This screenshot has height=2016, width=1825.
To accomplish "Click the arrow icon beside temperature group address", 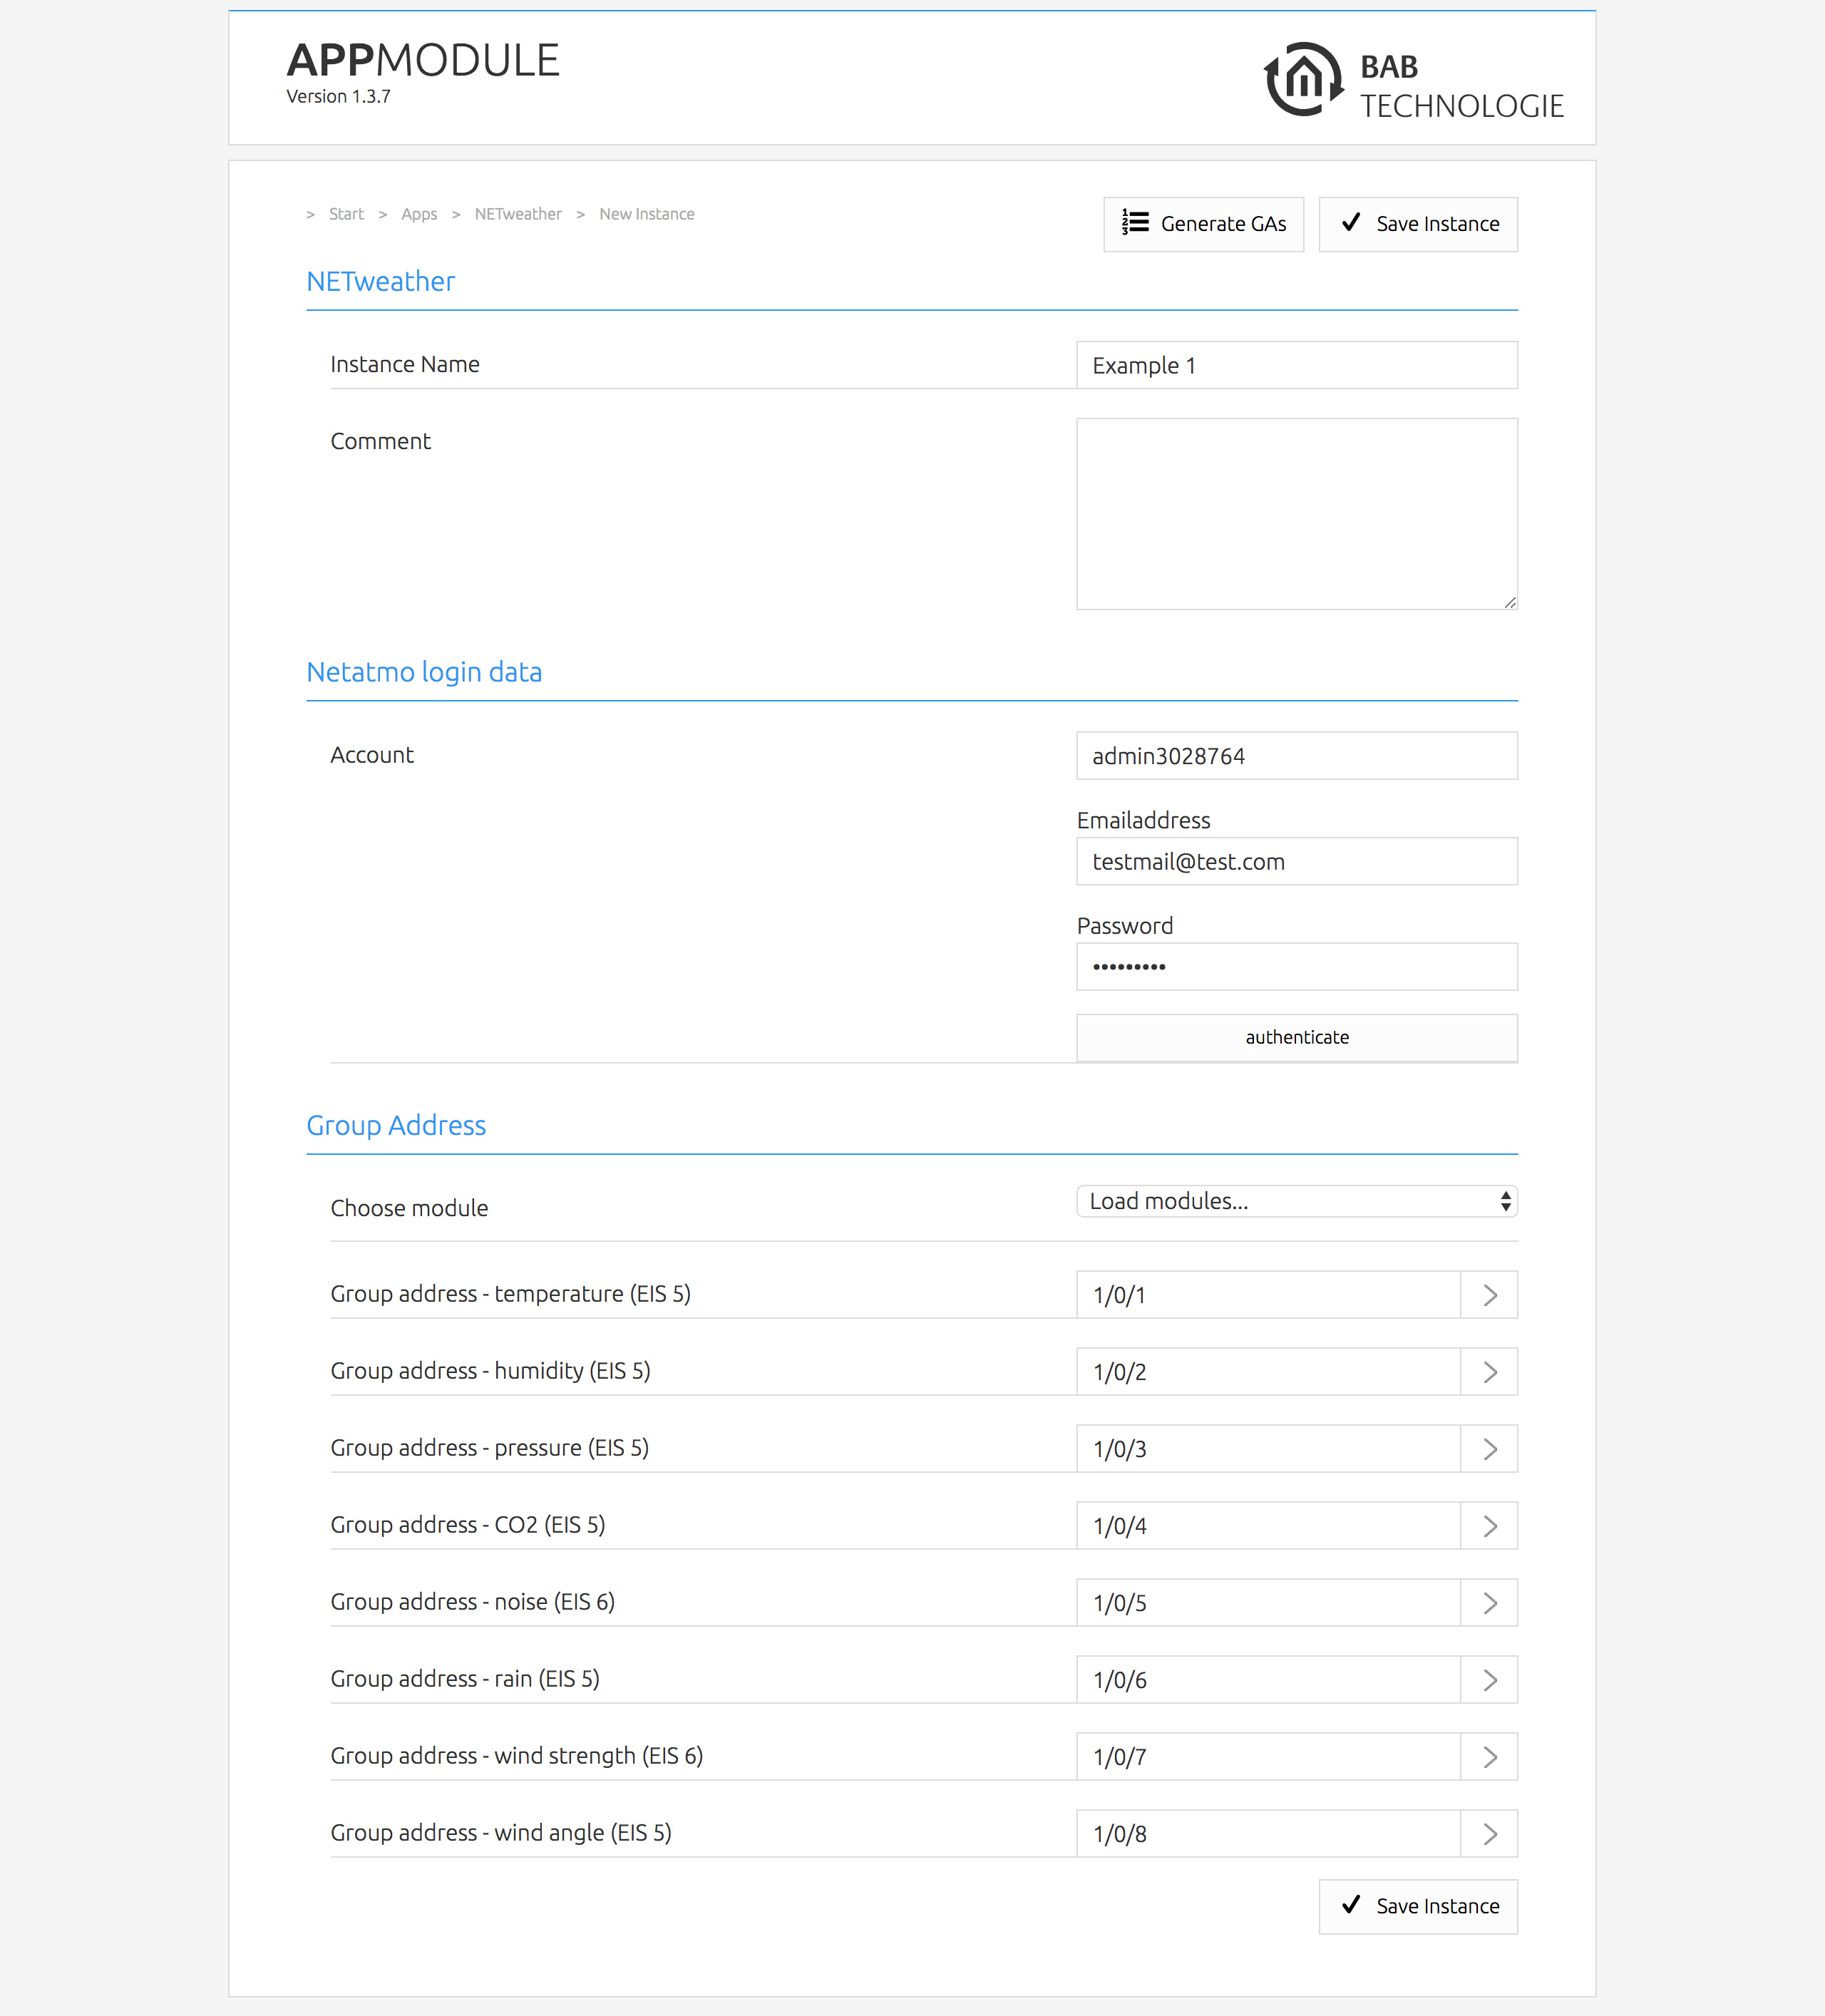I will tap(1489, 1295).
